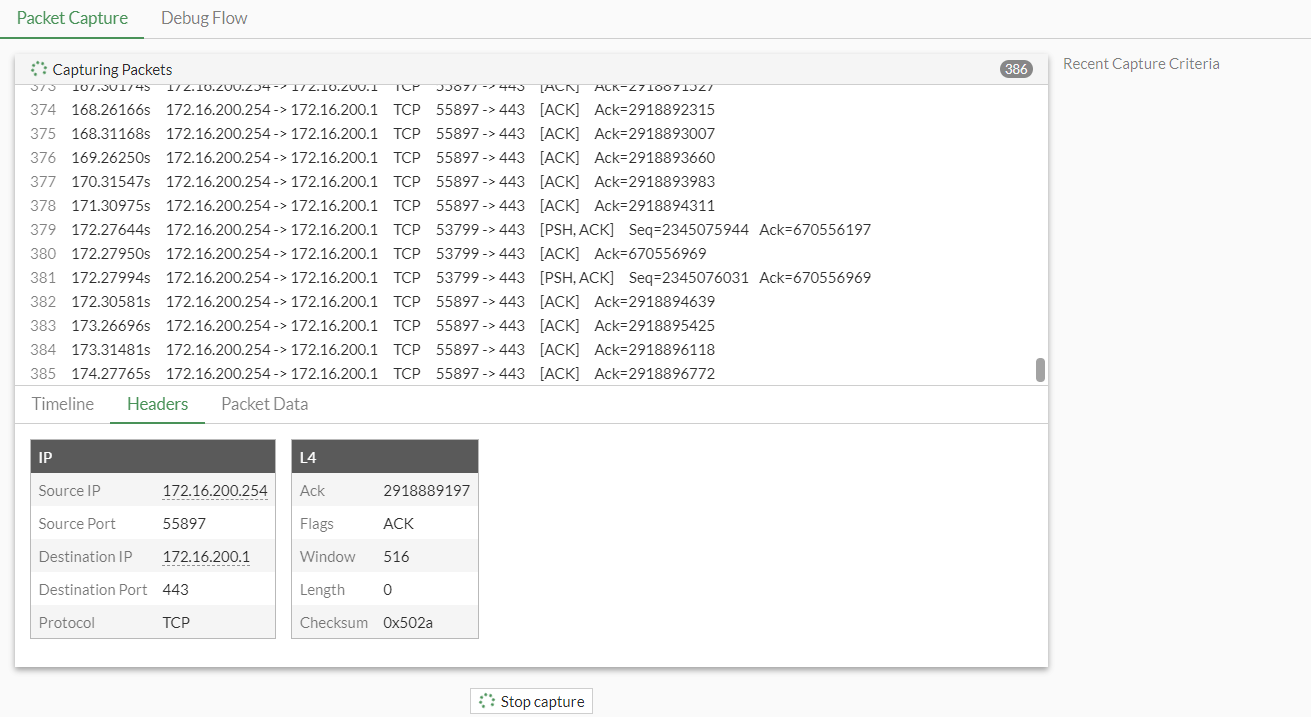Click the Capturing Packets spinner icon

[x=39, y=69]
